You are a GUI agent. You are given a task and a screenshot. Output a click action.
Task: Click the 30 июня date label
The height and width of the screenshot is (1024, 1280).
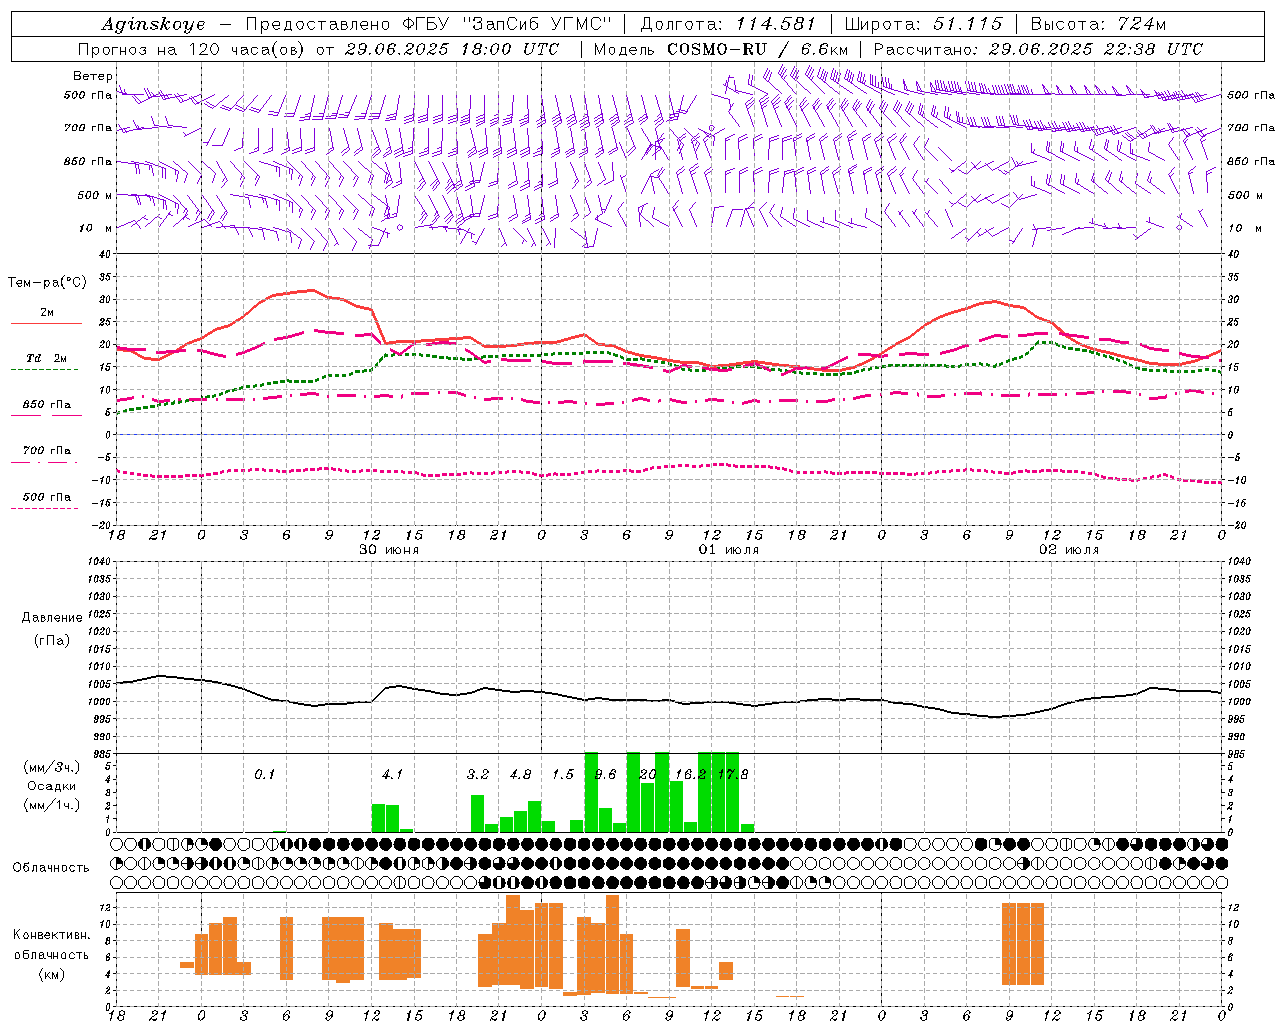click(389, 550)
